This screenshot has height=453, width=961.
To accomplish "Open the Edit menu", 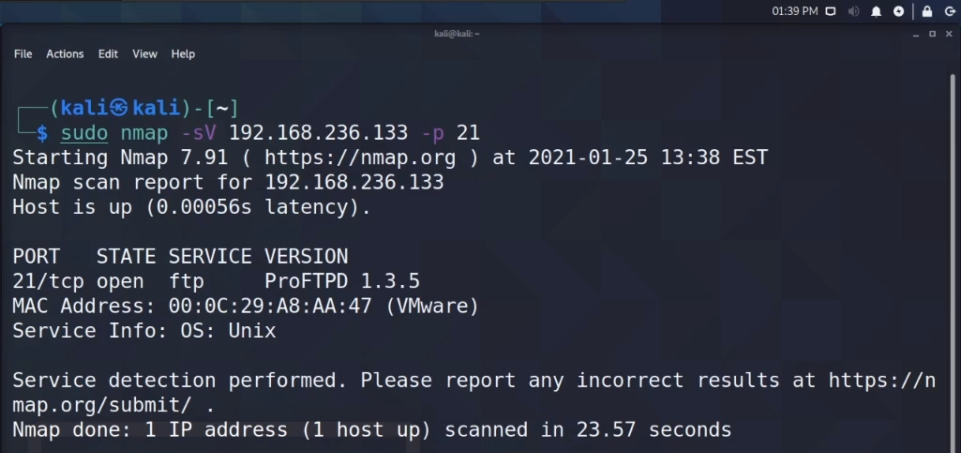I will click(108, 54).
